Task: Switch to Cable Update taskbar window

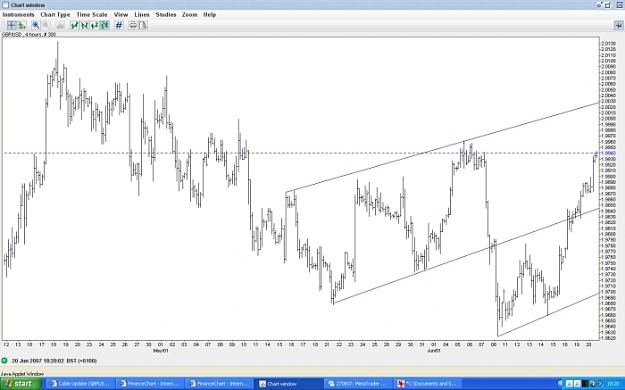Action: click(x=80, y=384)
